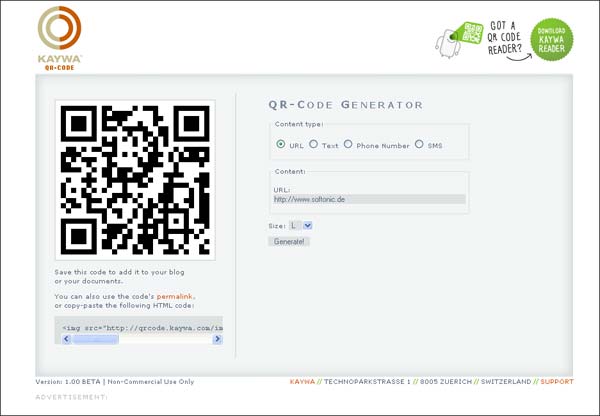Switch content type to SMS
Screen dimensions: 600x416
tap(419, 145)
